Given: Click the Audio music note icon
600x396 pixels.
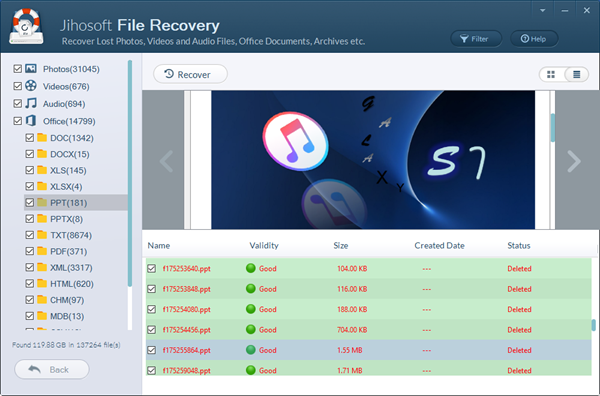Looking at the screenshot, I should coord(31,103).
